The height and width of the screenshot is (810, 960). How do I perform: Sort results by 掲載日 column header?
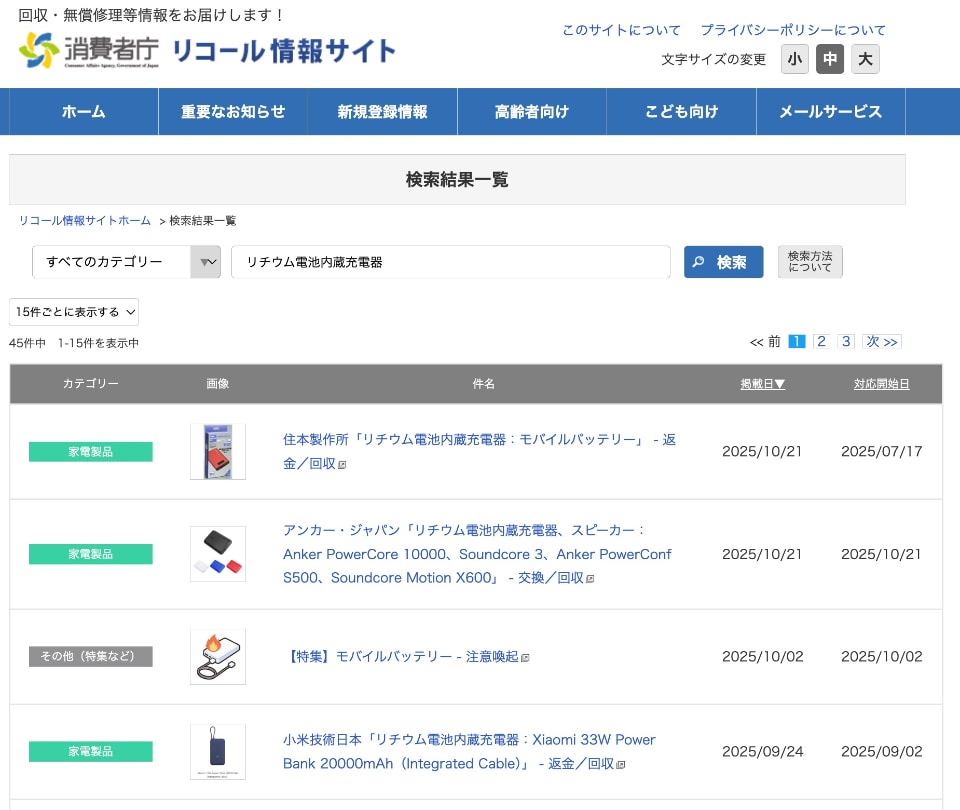click(762, 384)
